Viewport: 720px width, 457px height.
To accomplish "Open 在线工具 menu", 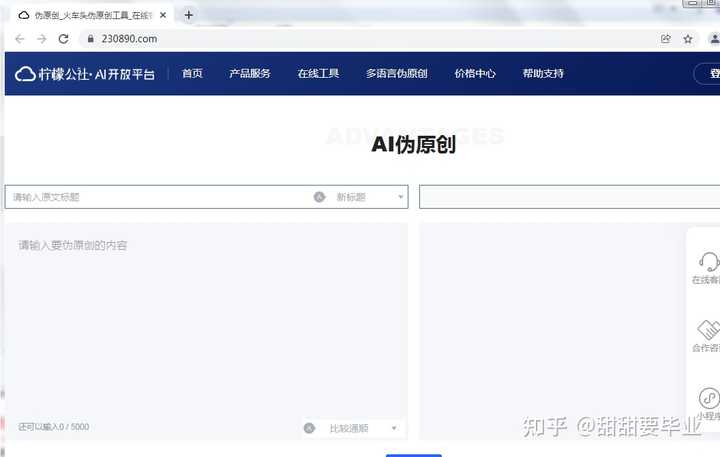I will point(318,73).
